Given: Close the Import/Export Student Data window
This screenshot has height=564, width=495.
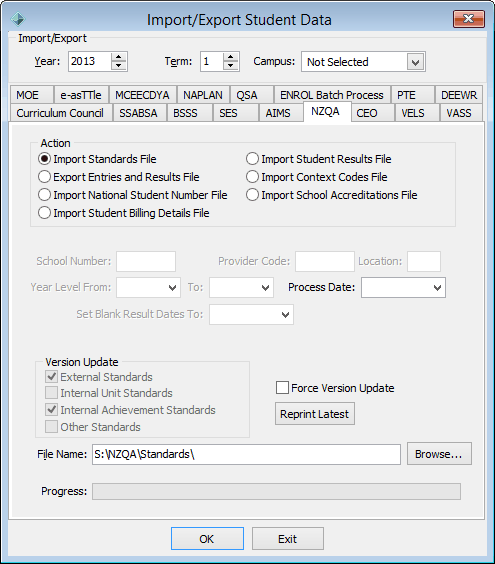Looking at the screenshot, I should tap(468, 19).
